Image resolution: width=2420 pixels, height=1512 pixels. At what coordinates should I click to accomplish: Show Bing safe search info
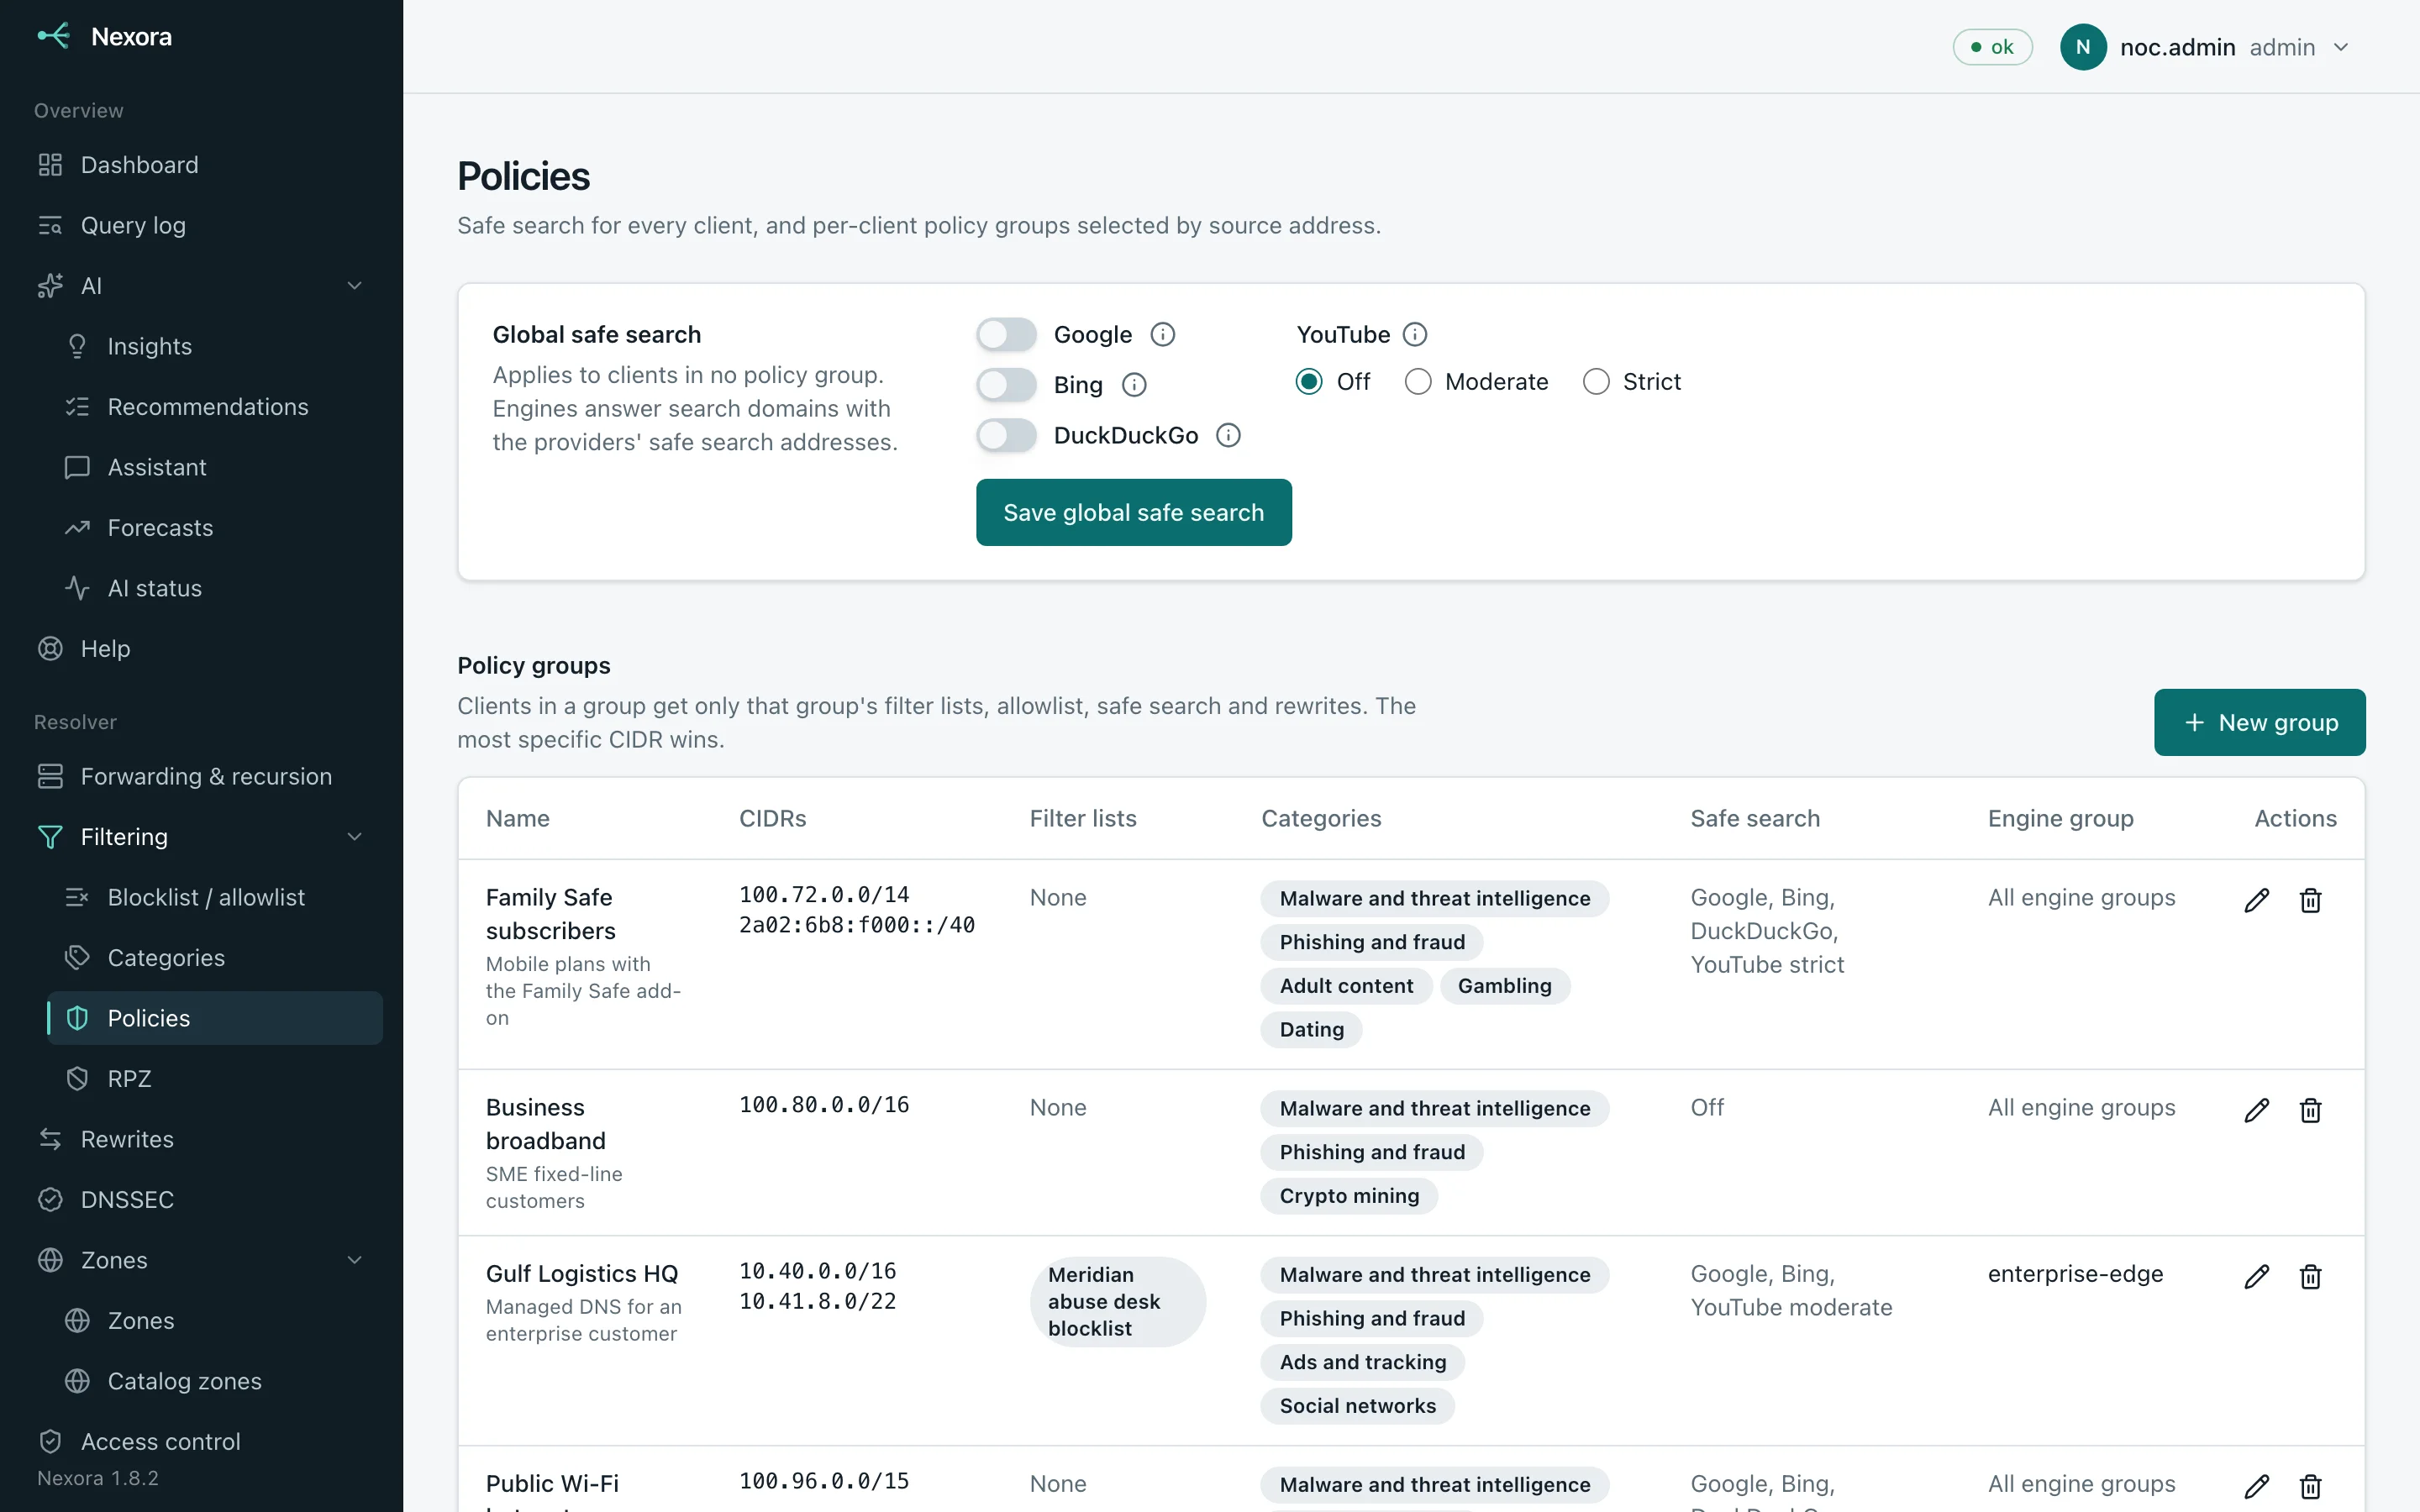coord(1133,385)
